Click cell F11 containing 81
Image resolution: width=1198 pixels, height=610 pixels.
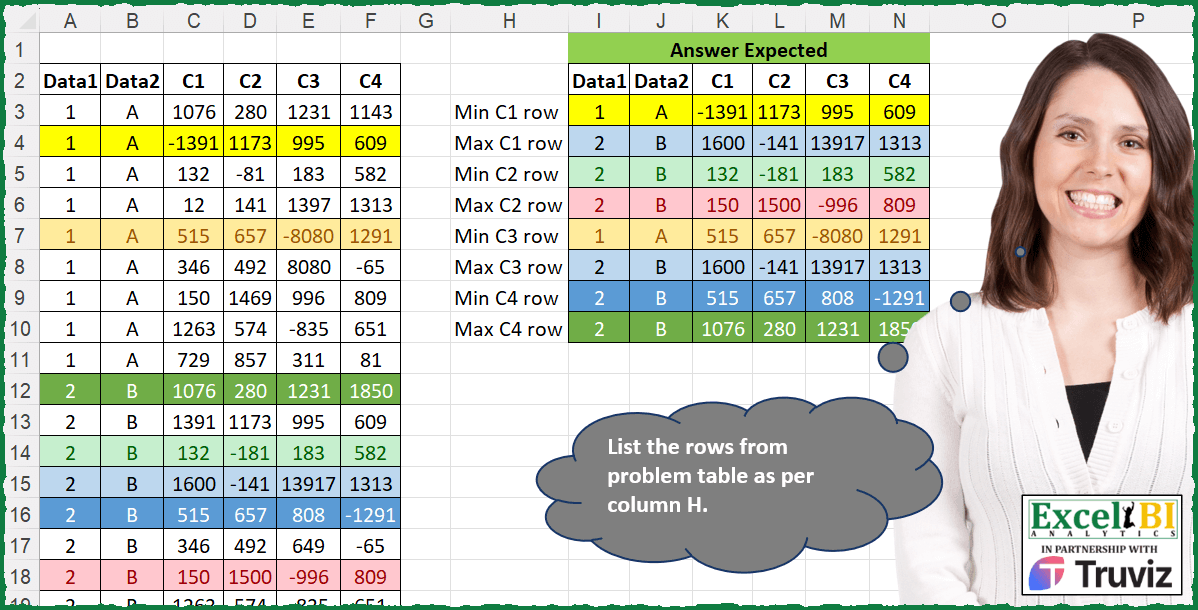point(370,360)
